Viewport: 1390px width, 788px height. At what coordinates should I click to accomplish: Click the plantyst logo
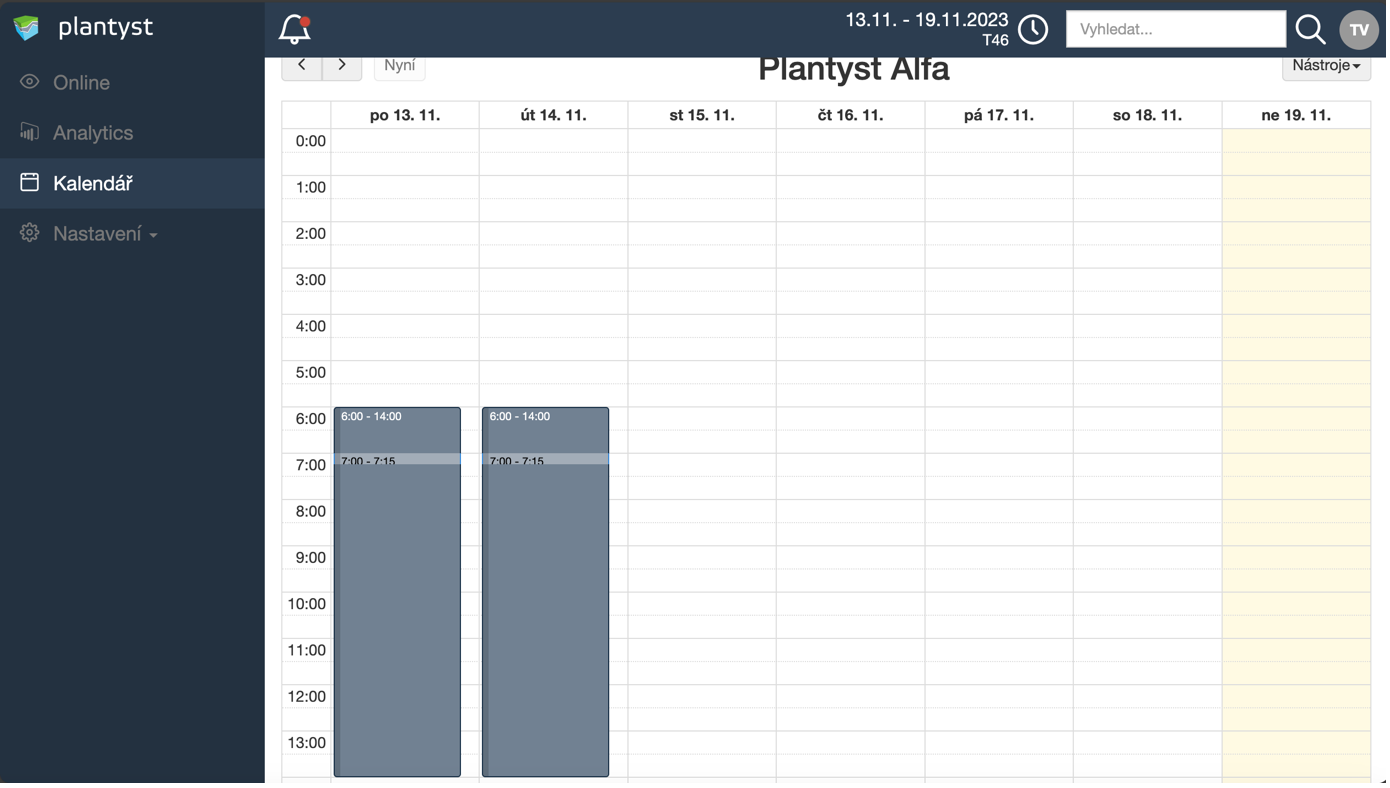[83, 27]
